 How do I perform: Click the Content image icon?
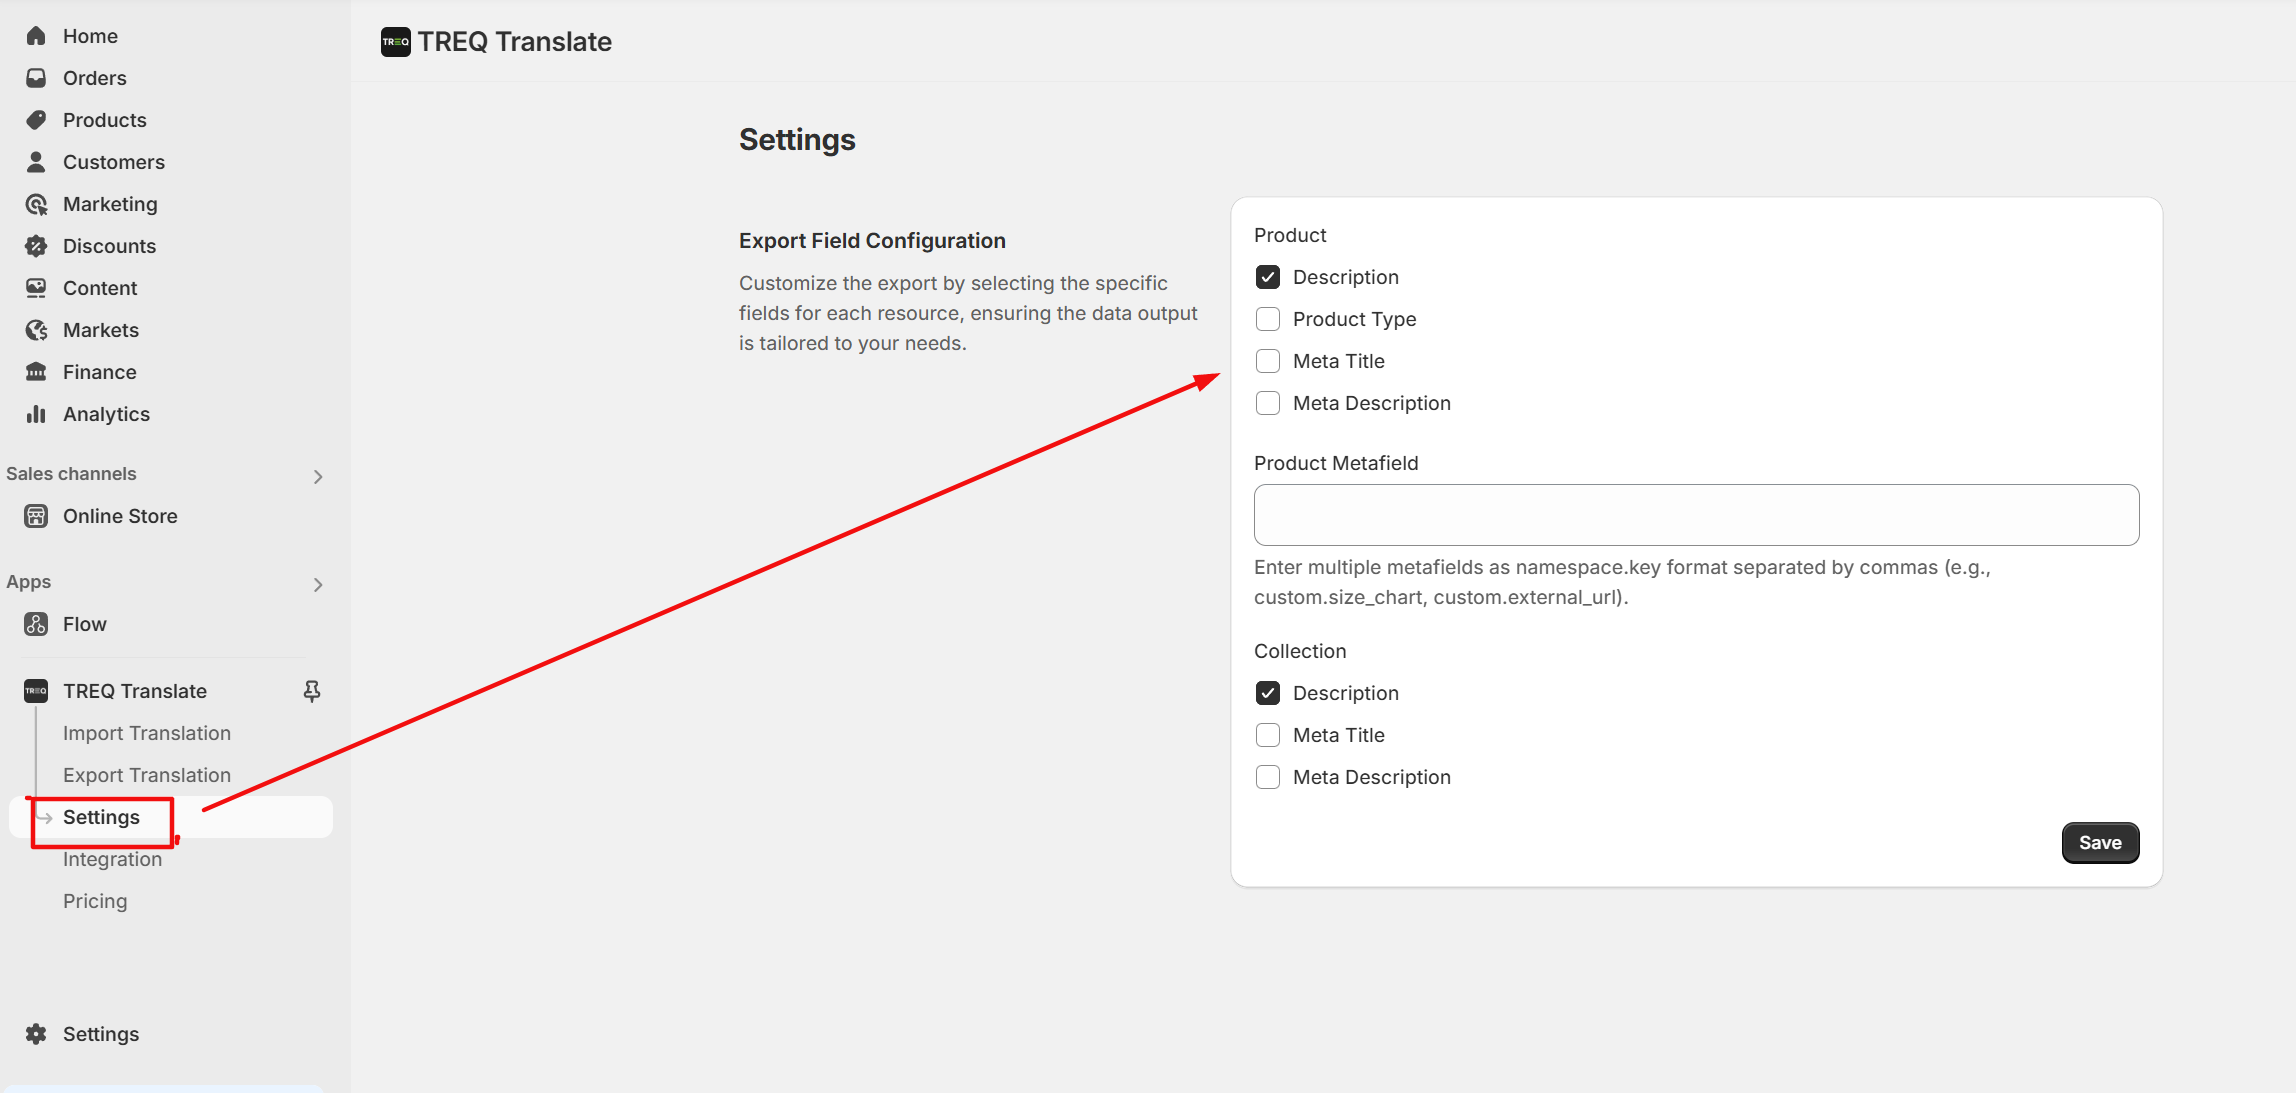pyautogui.click(x=36, y=288)
